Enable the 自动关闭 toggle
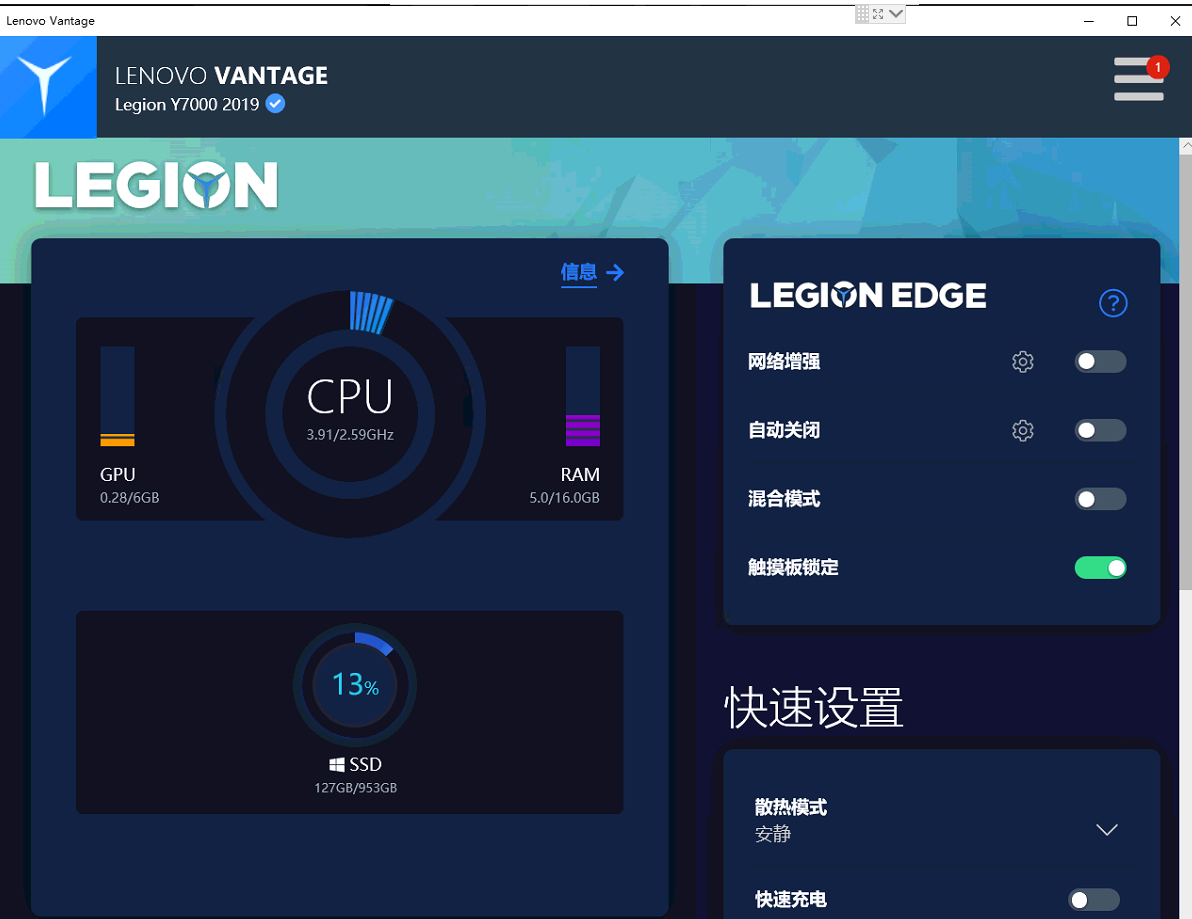Viewport: 1192px width, 919px height. (1100, 431)
